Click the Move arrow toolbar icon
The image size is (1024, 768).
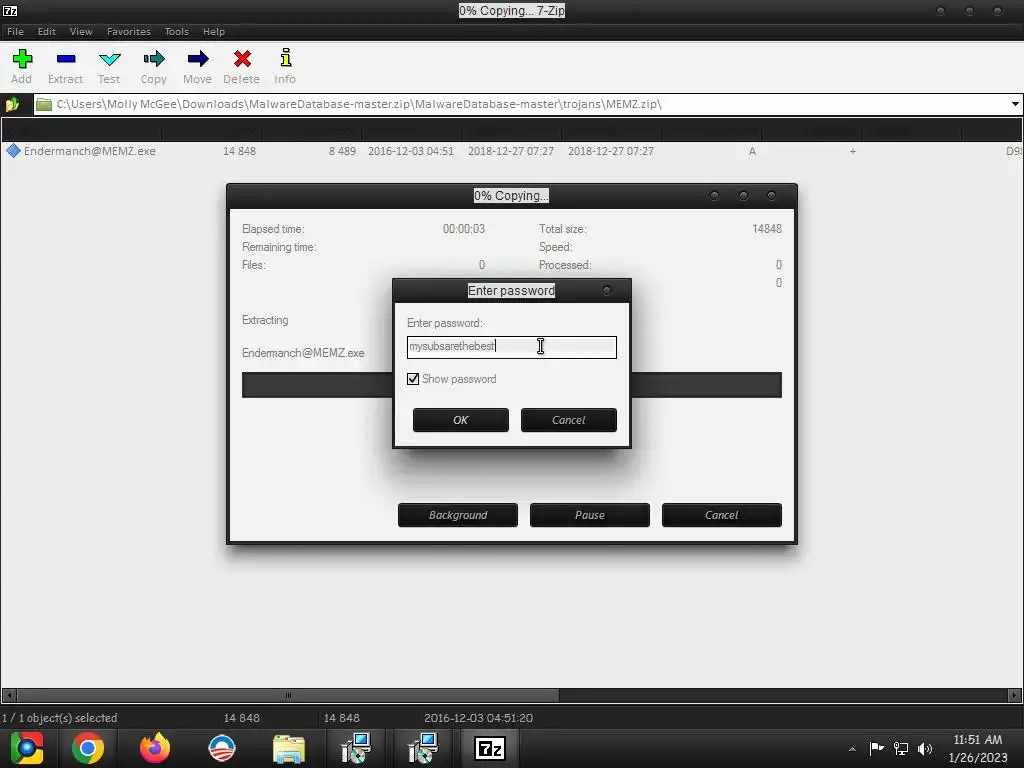click(x=198, y=59)
